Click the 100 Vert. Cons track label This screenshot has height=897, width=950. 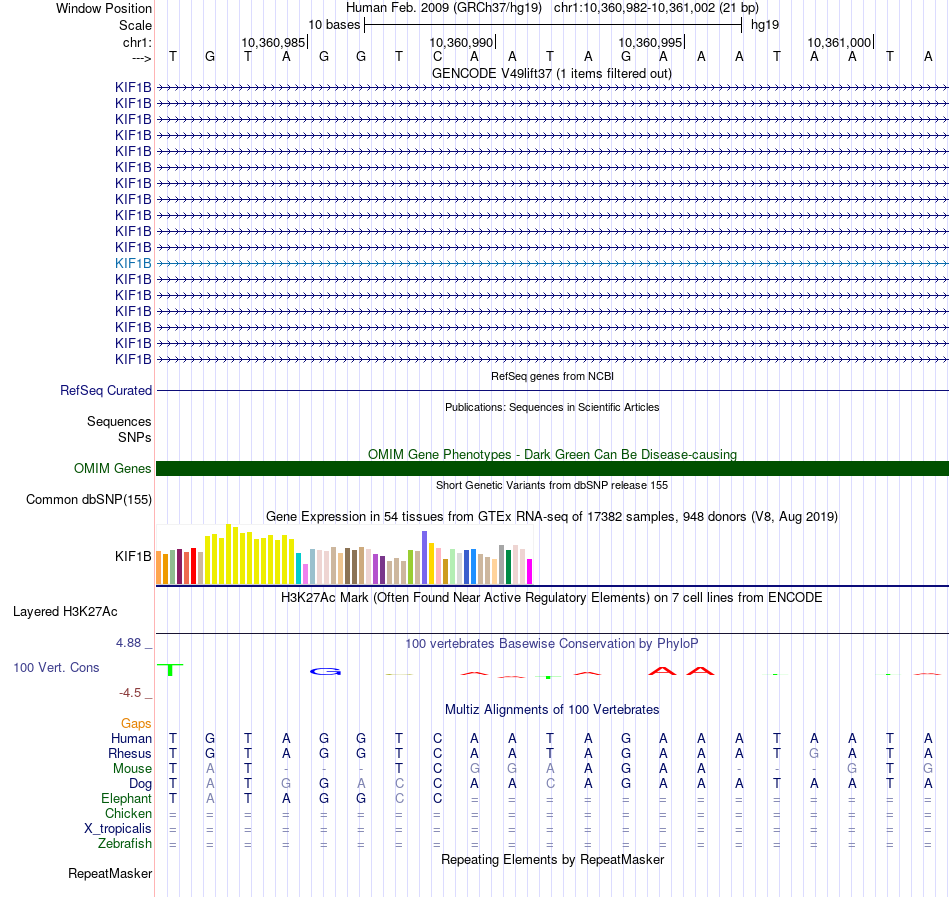[56, 667]
